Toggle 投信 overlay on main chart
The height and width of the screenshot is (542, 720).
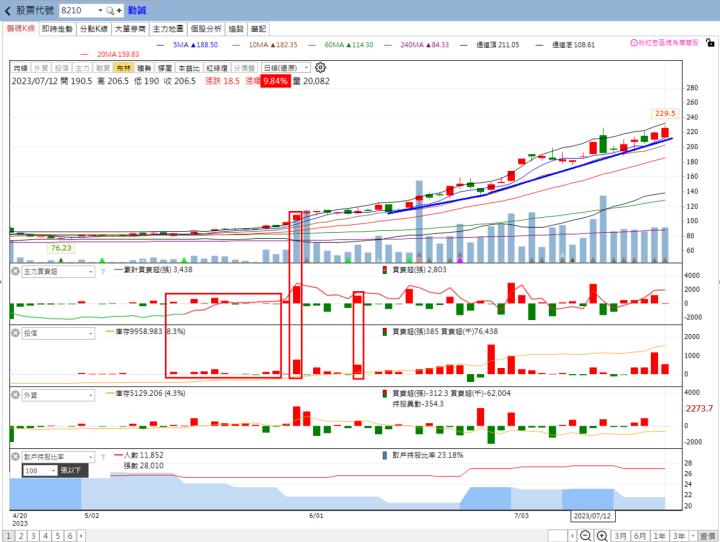click(x=62, y=68)
